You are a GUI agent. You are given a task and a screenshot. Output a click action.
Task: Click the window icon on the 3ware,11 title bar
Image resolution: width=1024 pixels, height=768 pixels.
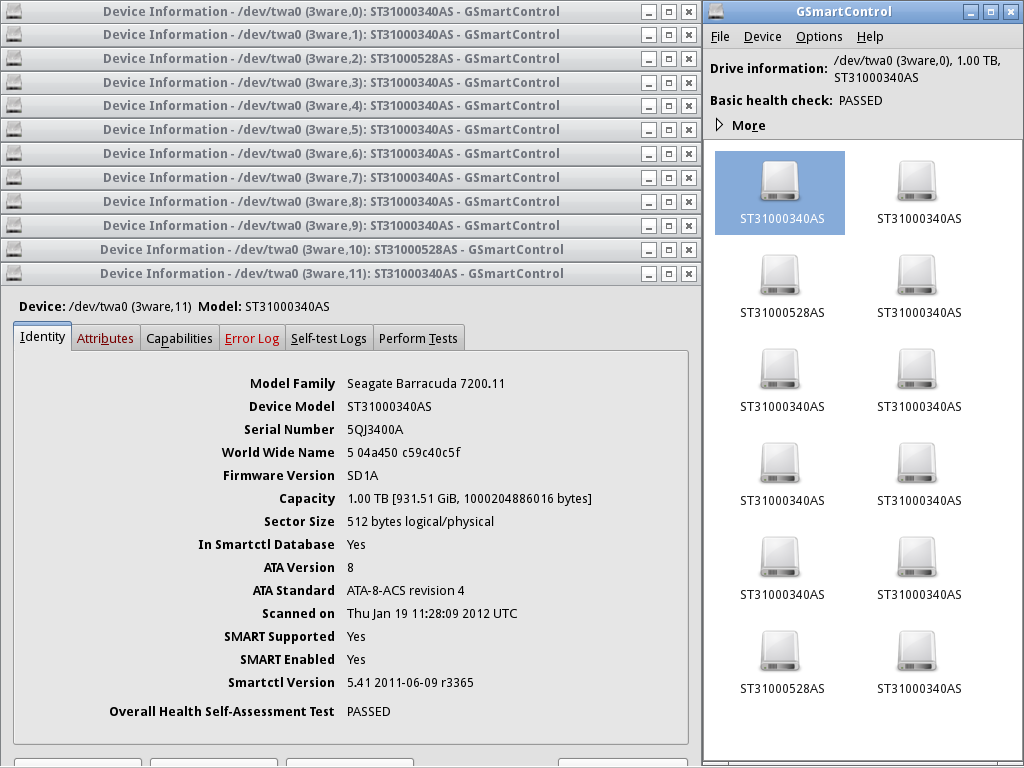pyautogui.click(x=14, y=273)
